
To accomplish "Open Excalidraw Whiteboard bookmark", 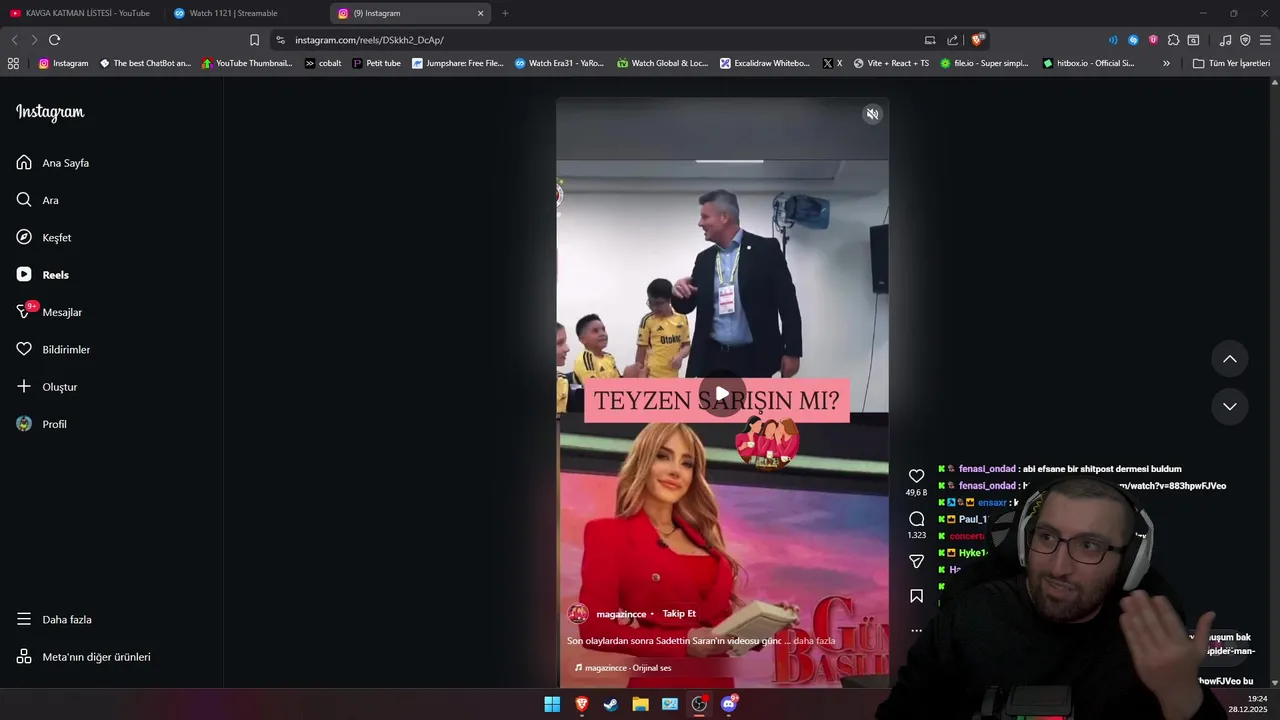I will click(x=765, y=63).
